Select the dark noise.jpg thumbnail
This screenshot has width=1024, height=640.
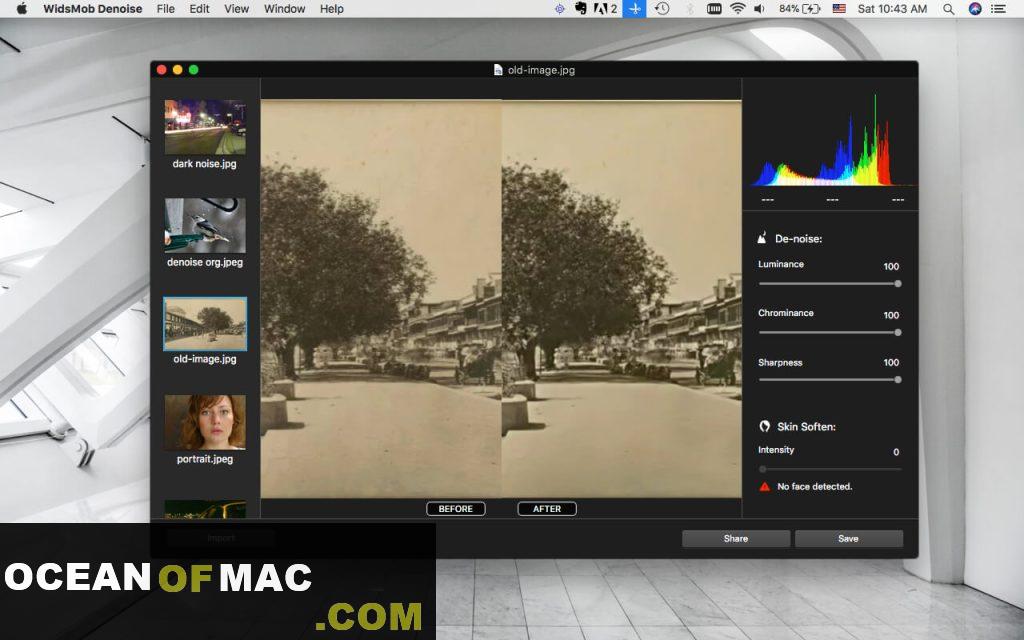205,127
